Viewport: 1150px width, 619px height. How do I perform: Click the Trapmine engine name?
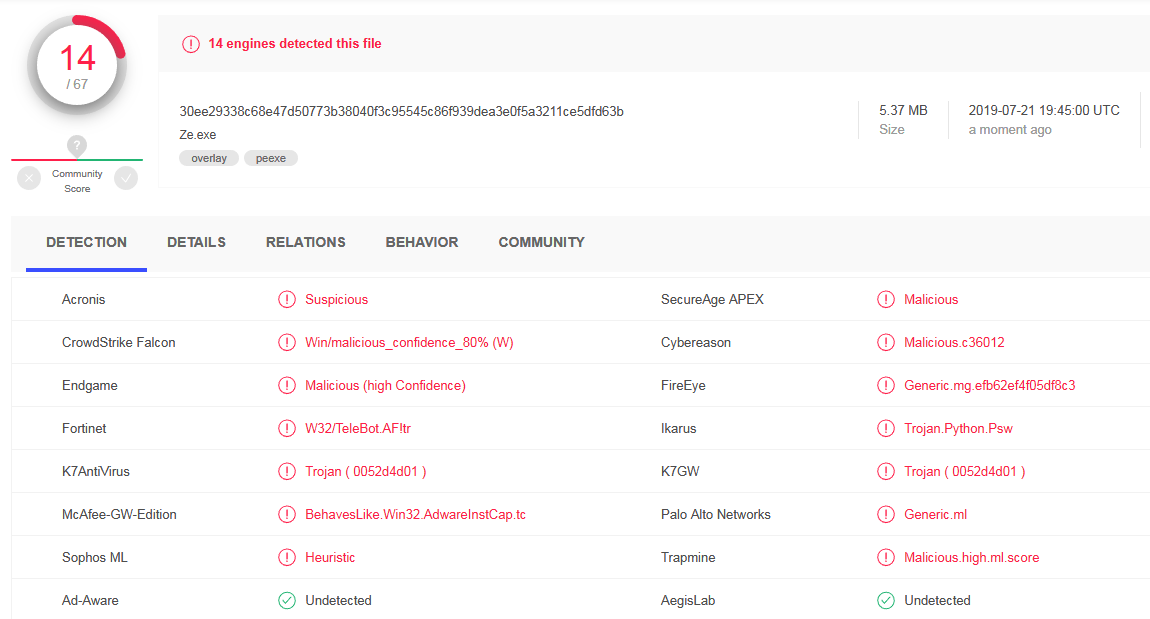pos(688,557)
